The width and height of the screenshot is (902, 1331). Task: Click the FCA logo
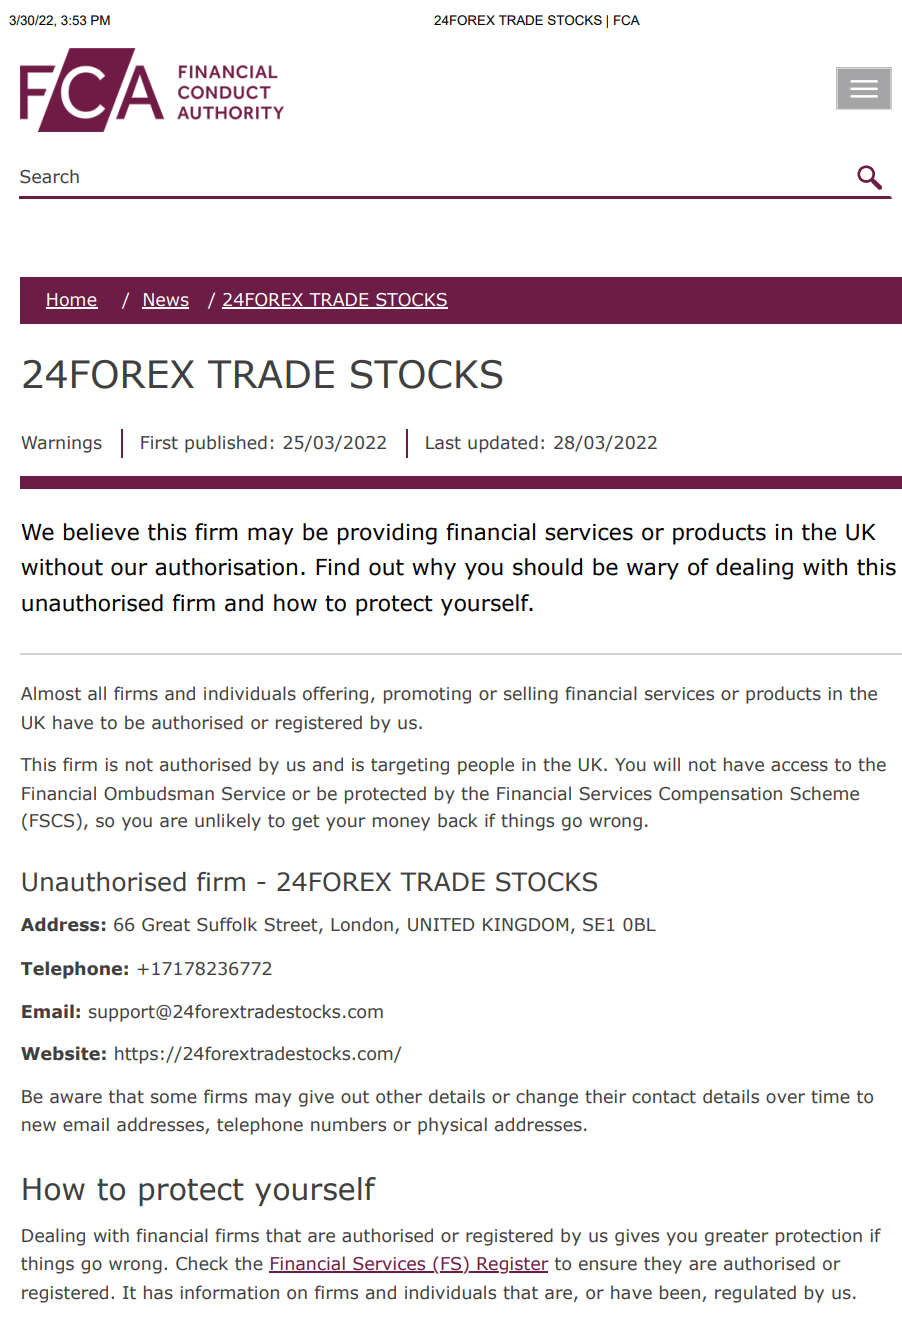point(91,90)
